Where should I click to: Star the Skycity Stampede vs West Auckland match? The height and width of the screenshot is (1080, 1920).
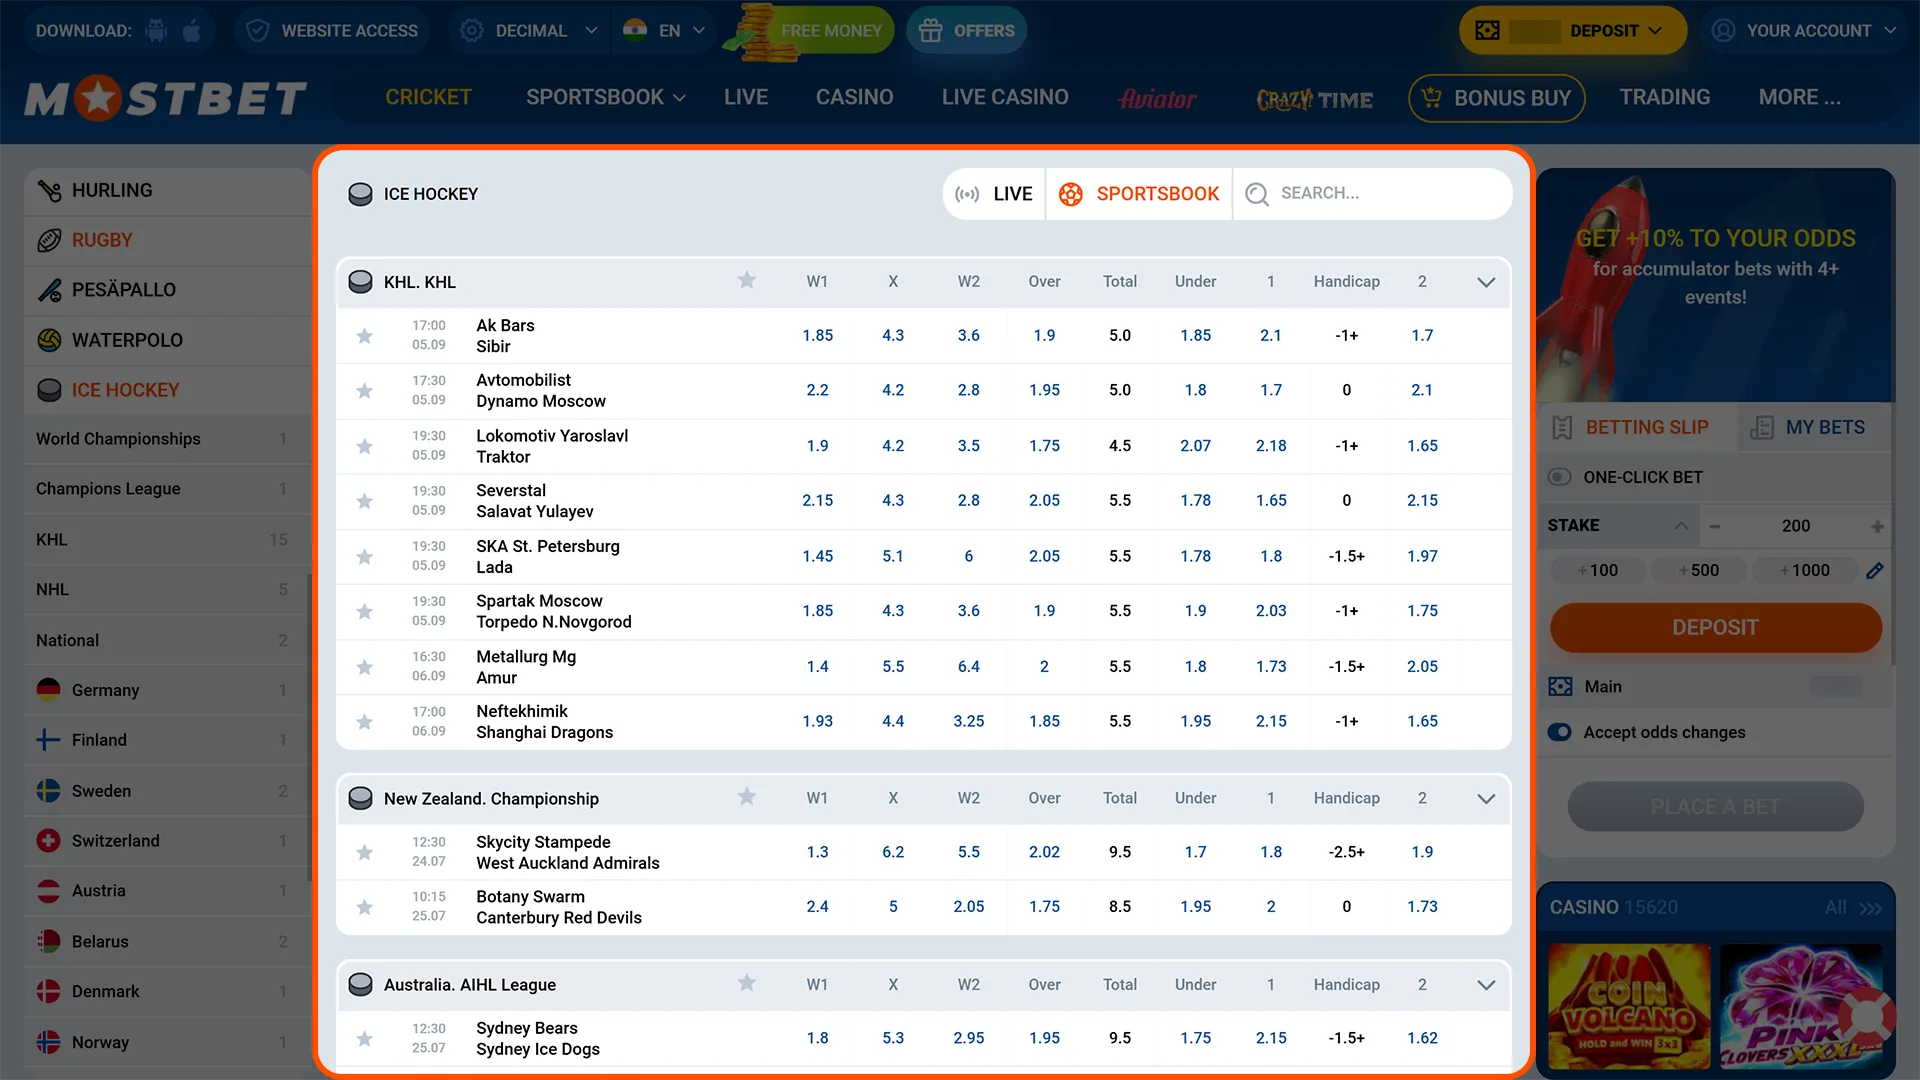click(x=365, y=852)
